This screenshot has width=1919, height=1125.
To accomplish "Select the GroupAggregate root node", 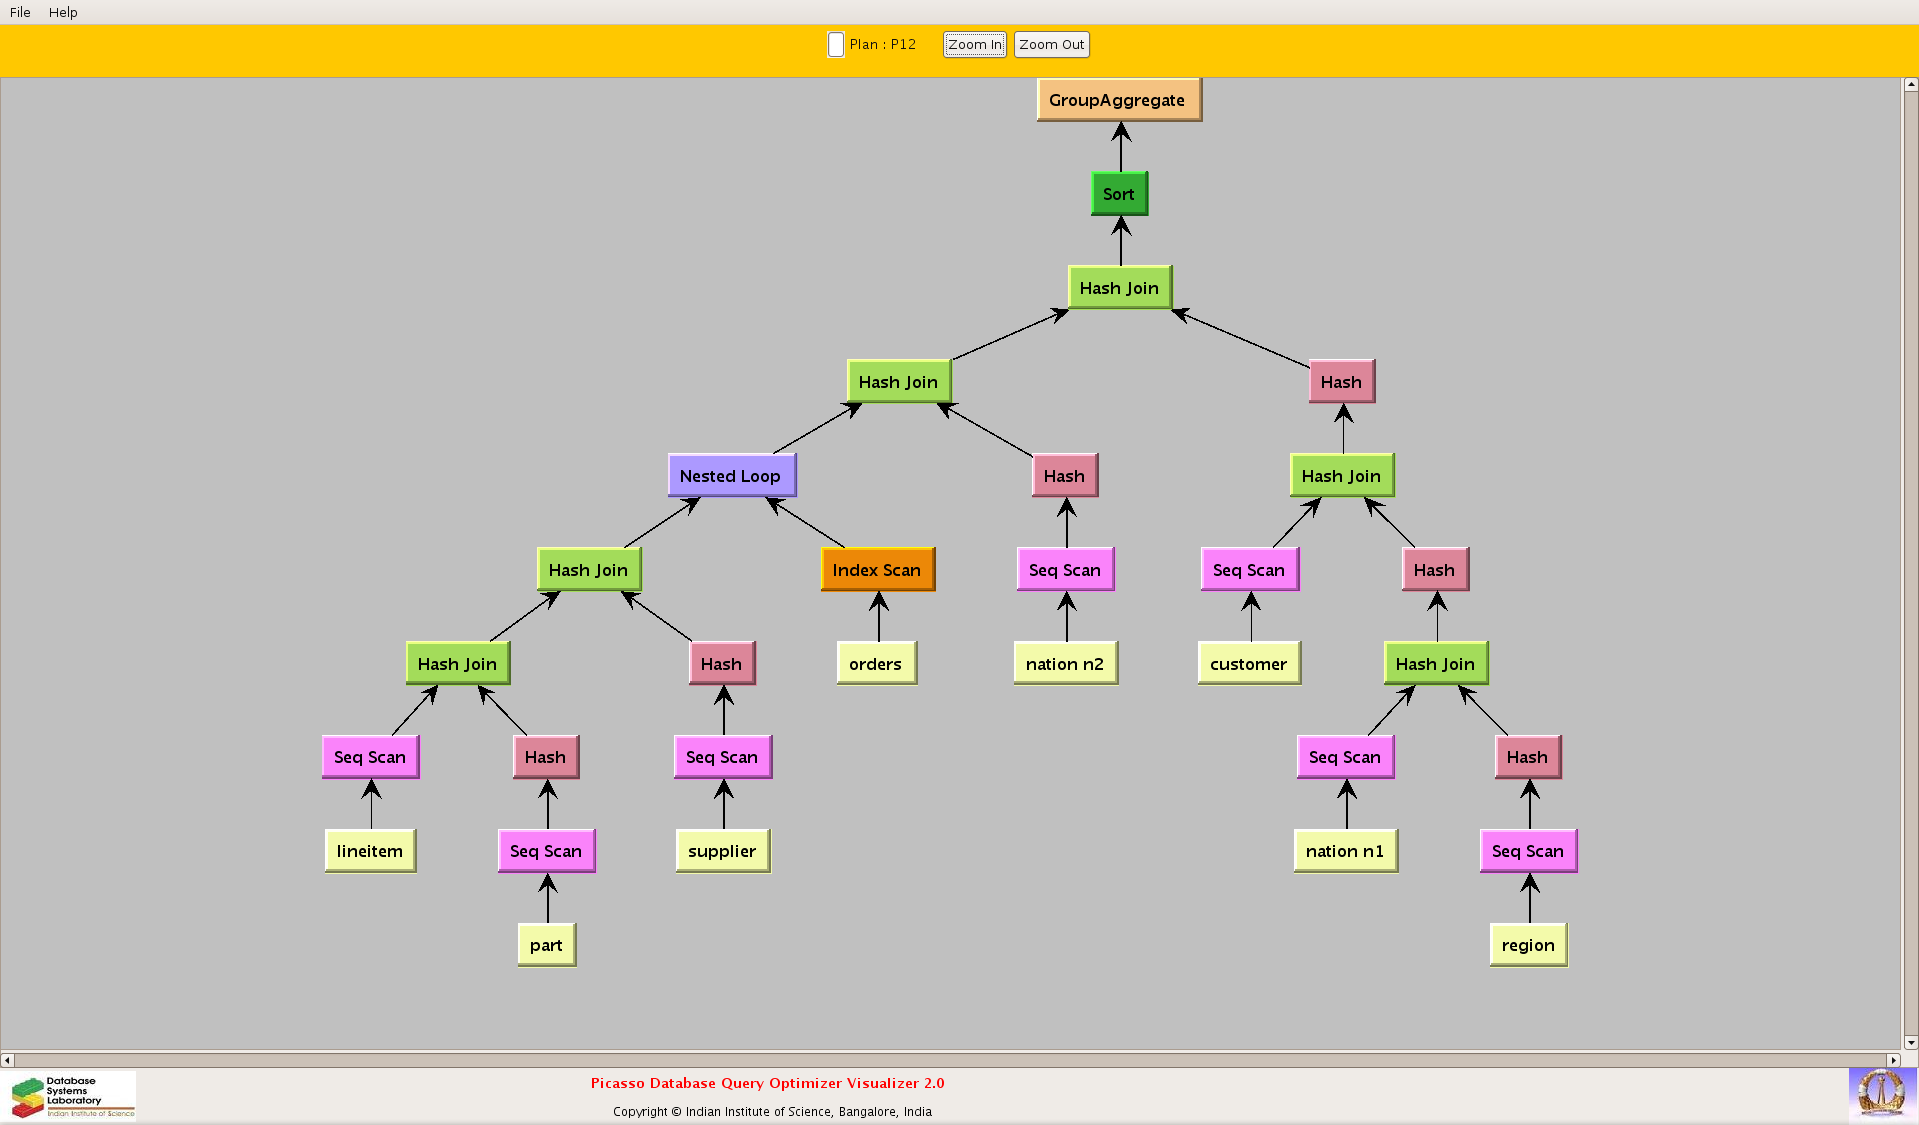I will pos(1118,100).
